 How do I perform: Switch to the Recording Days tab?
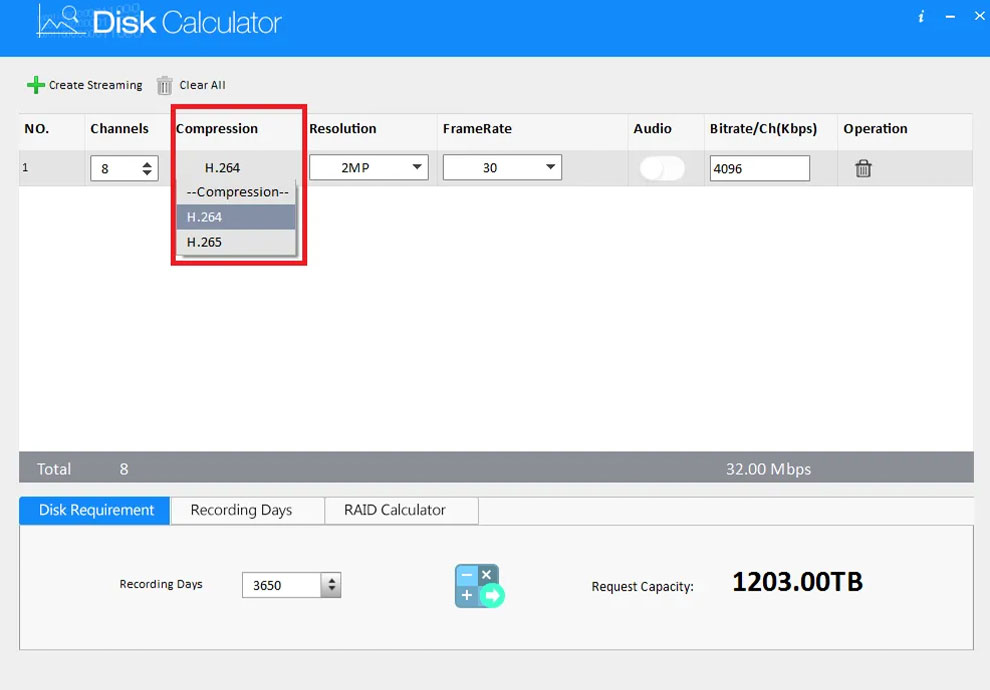tap(248, 510)
